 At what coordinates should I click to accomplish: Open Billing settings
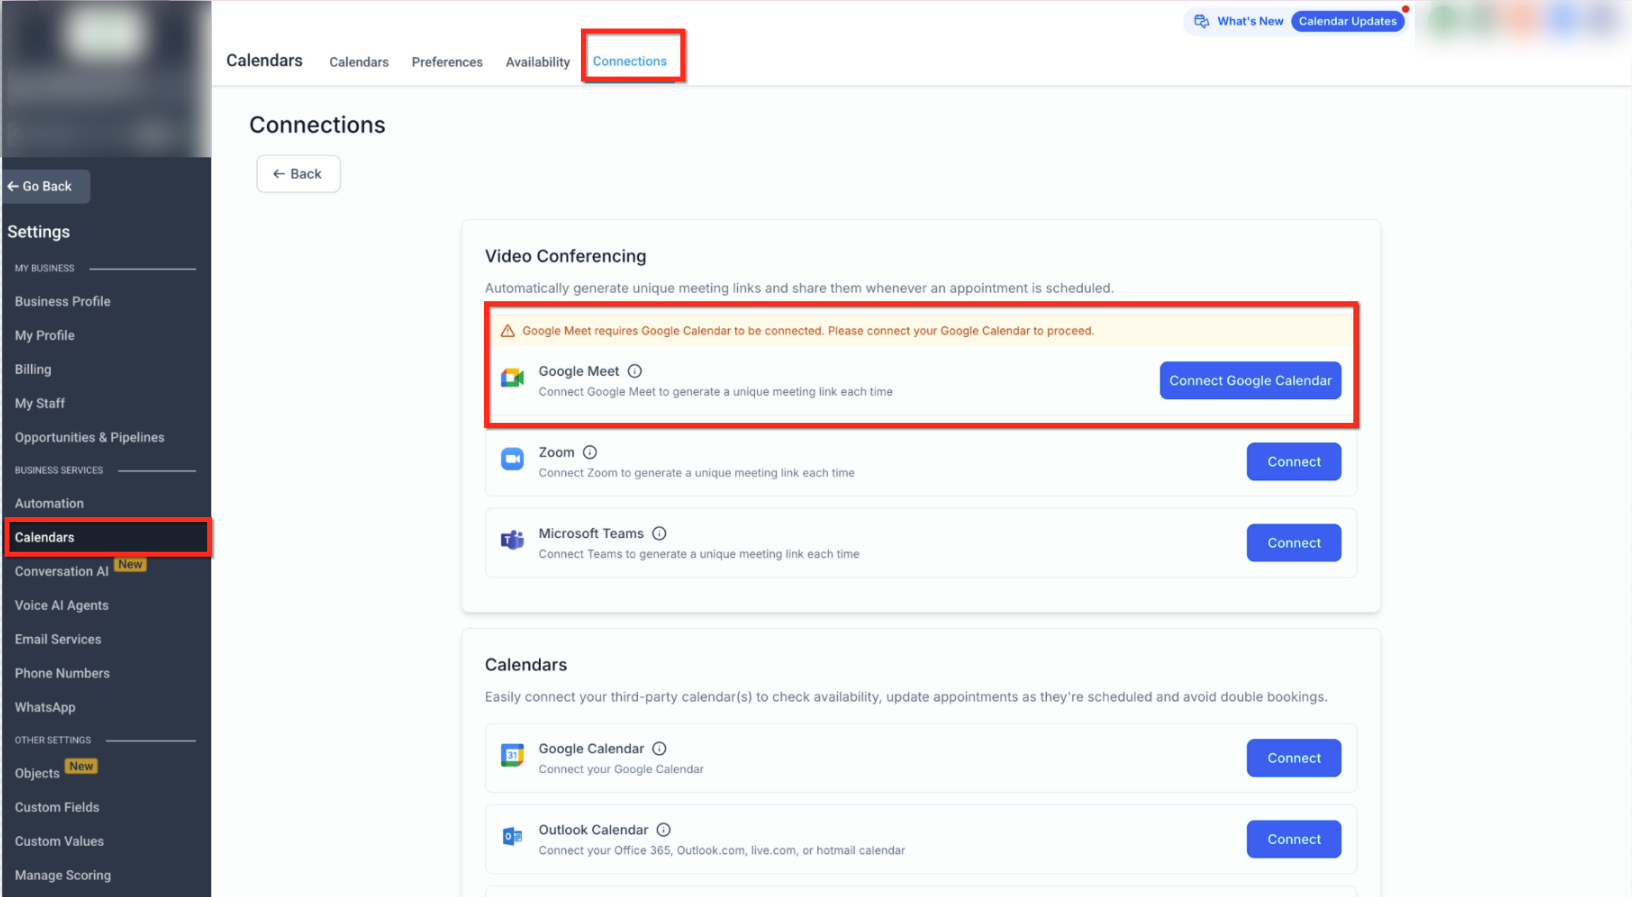click(x=33, y=369)
